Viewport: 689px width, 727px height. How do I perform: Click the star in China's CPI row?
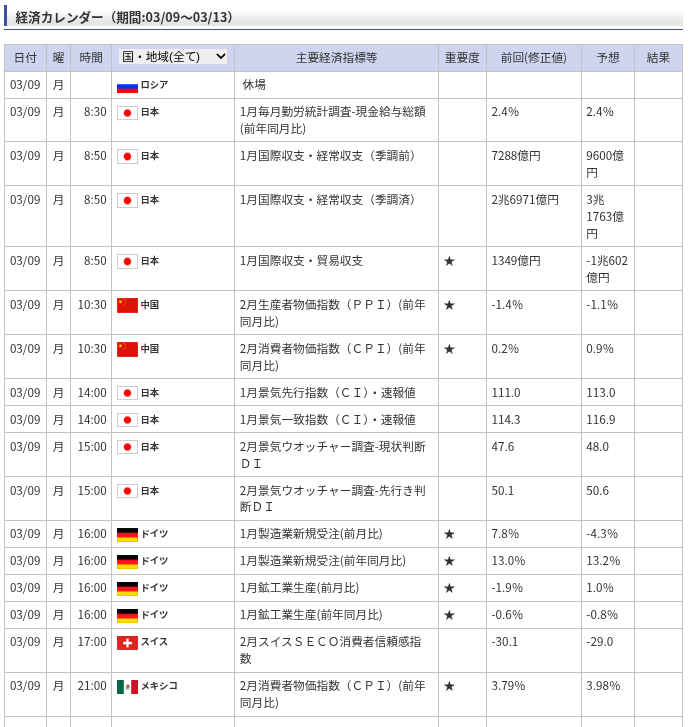(x=449, y=349)
